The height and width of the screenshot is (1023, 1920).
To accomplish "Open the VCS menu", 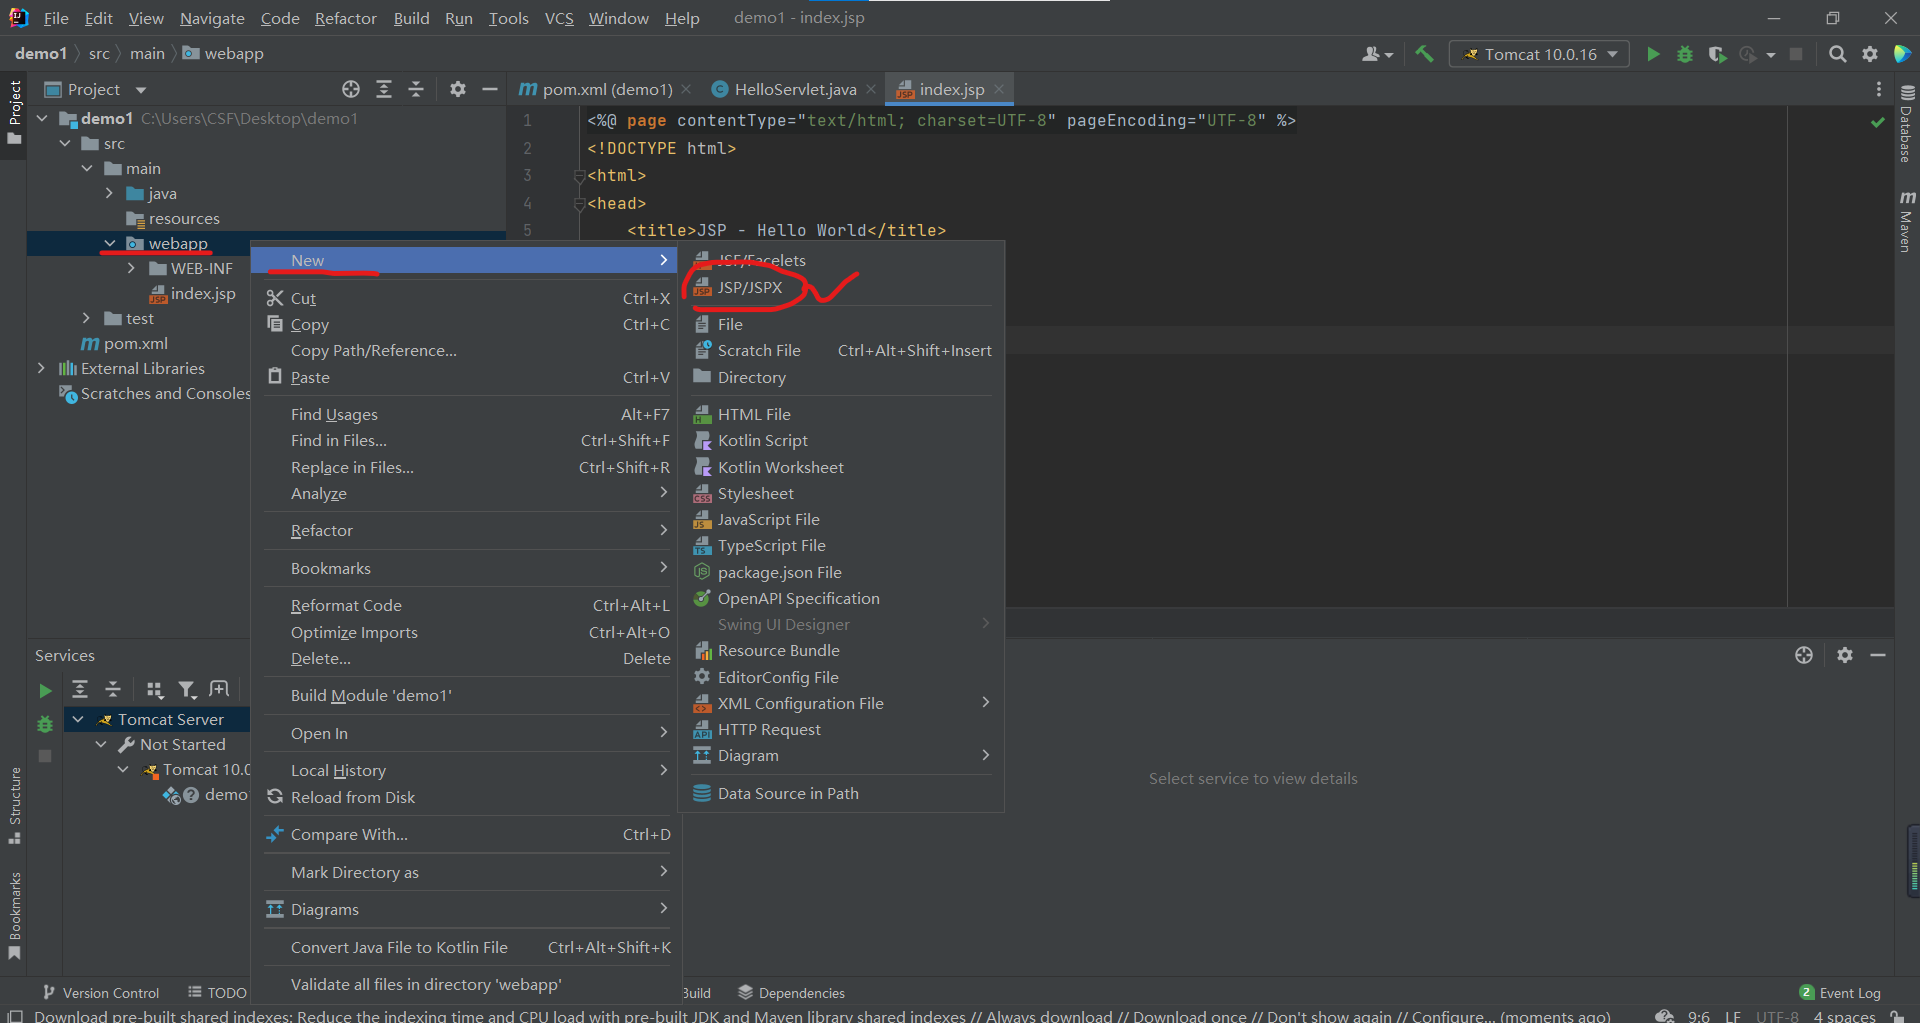I will (x=559, y=18).
